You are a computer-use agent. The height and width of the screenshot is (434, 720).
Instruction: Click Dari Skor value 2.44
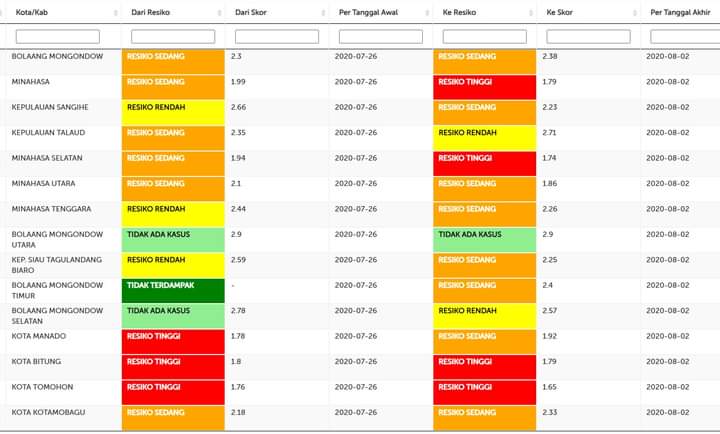tap(238, 209)
